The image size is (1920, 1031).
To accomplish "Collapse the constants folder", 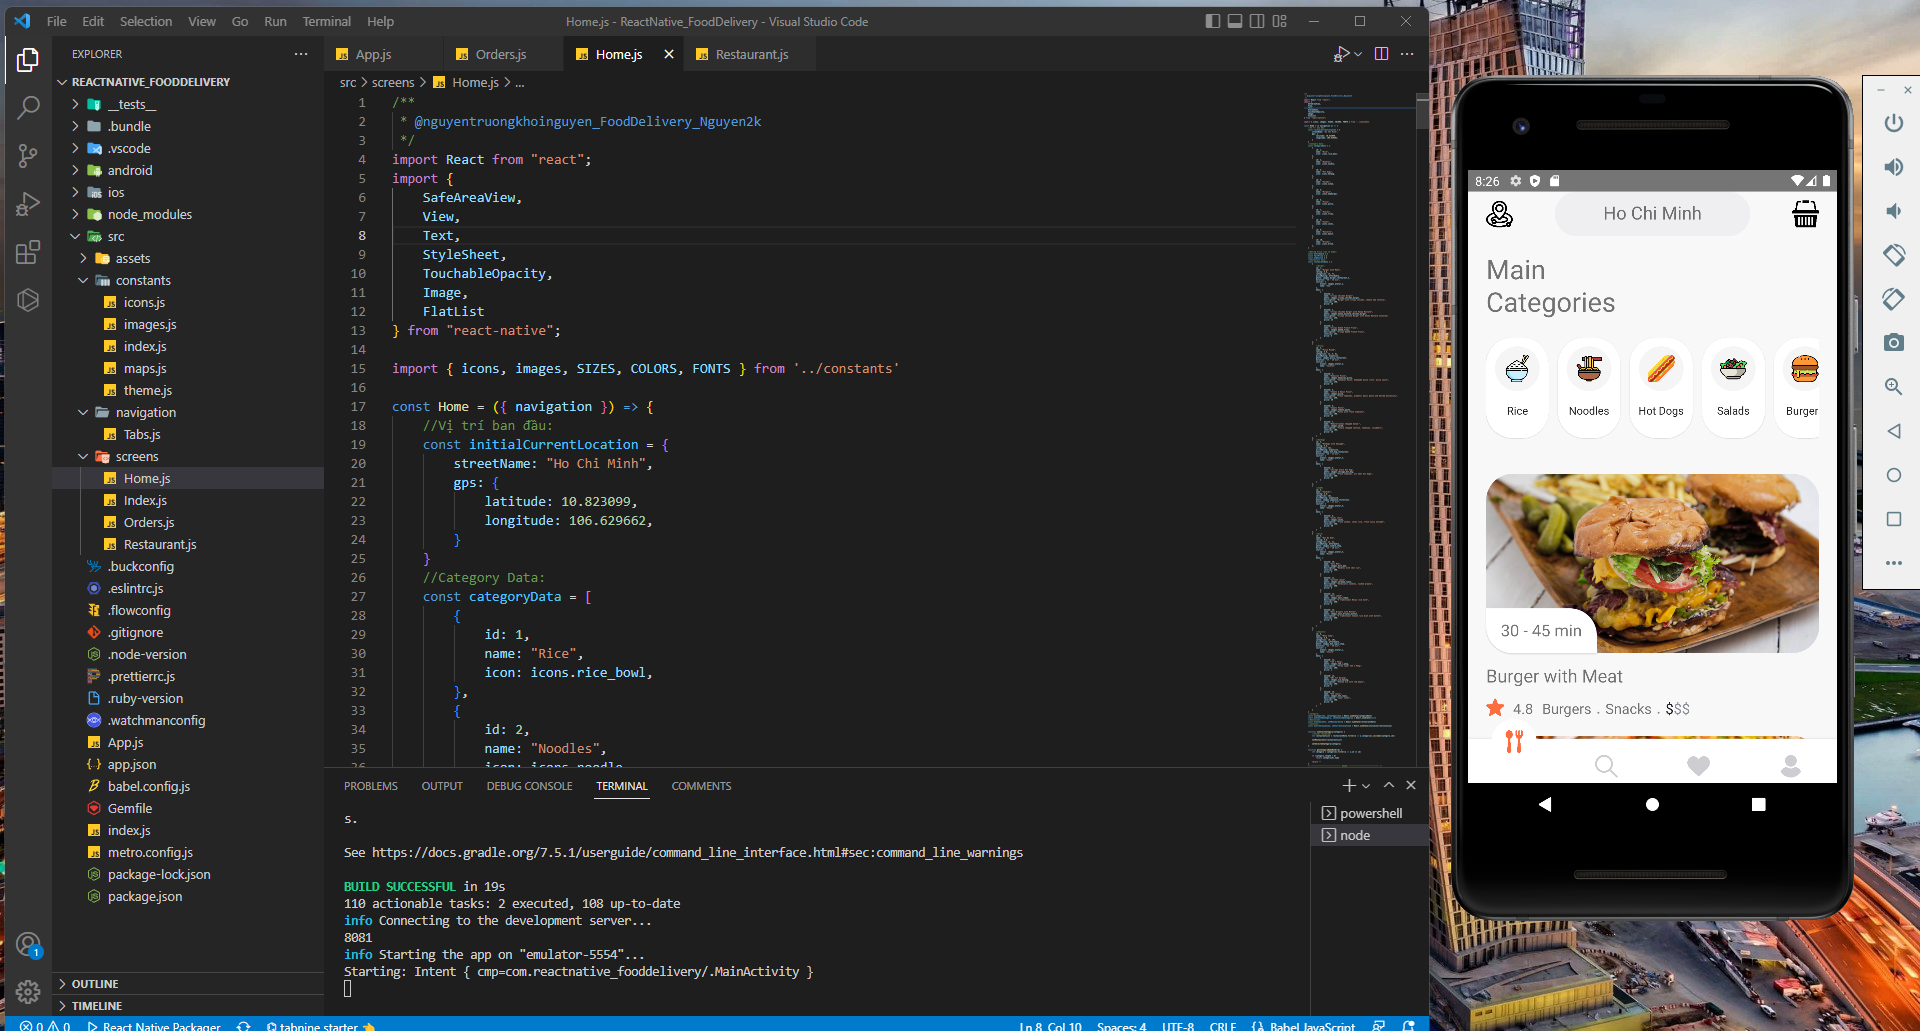I will tap(143, 280).
